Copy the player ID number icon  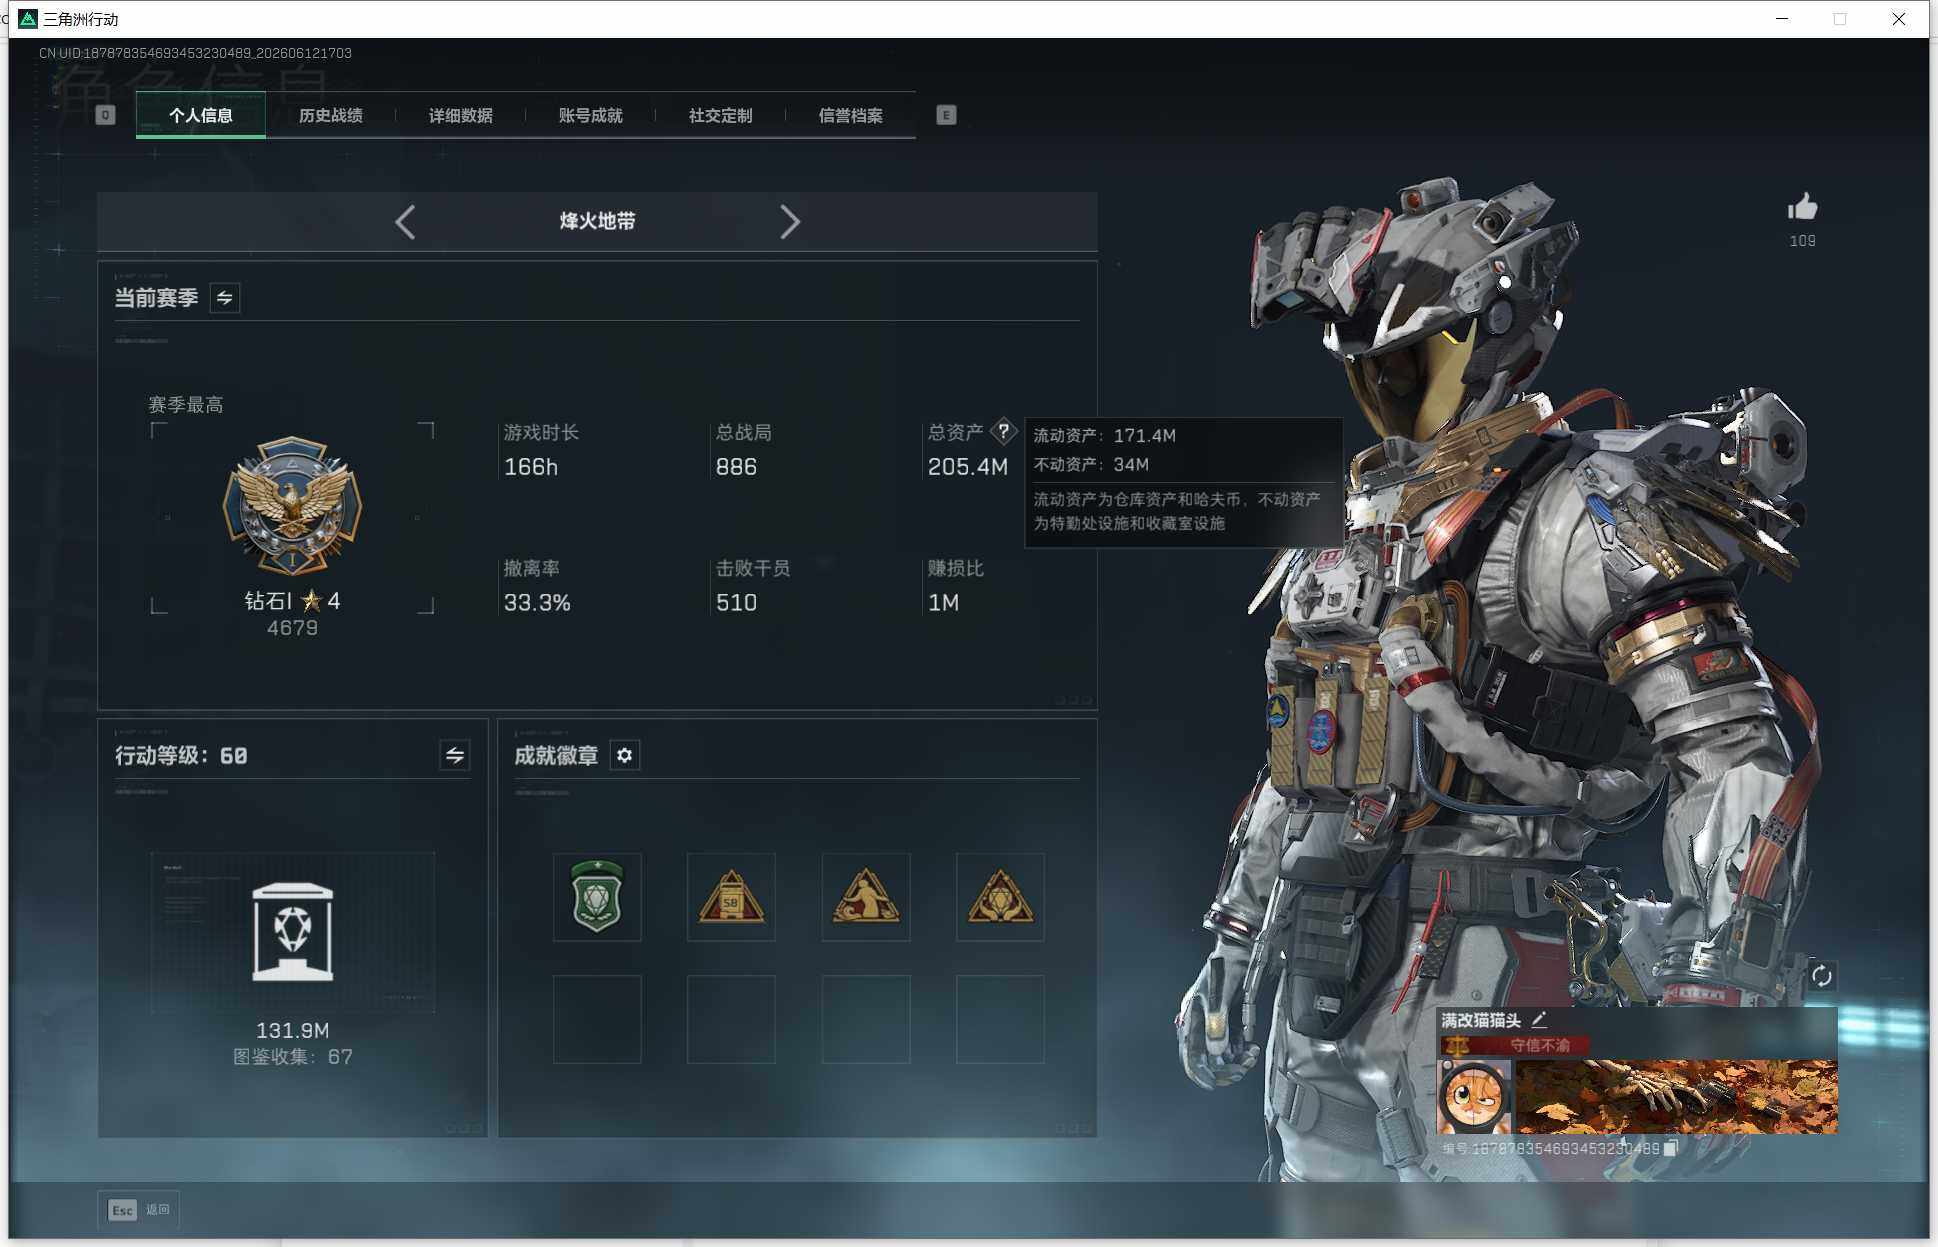click(x=1670, y=1149)
